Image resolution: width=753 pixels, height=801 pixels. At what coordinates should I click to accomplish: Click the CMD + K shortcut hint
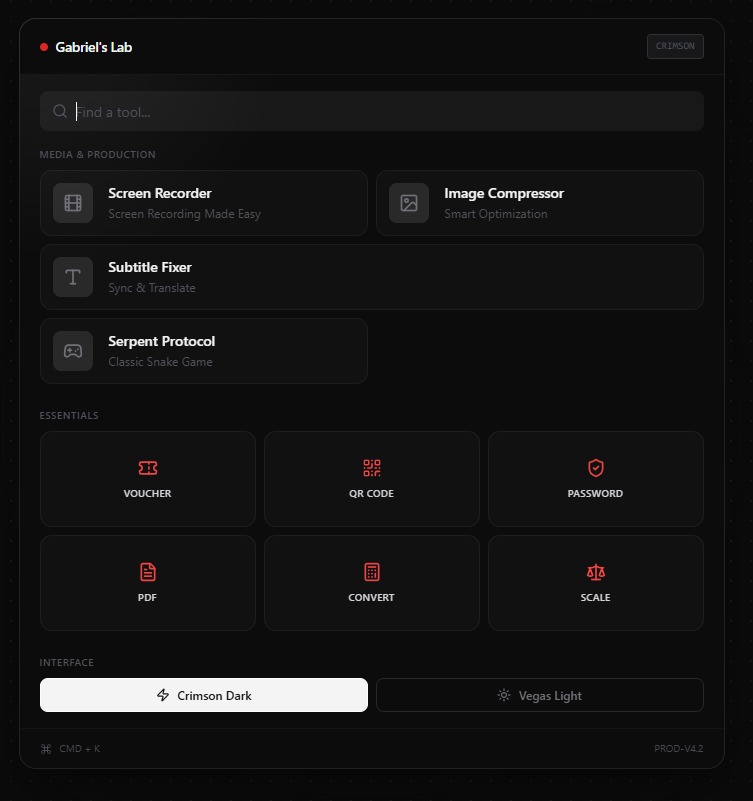(x=70, y=749)
